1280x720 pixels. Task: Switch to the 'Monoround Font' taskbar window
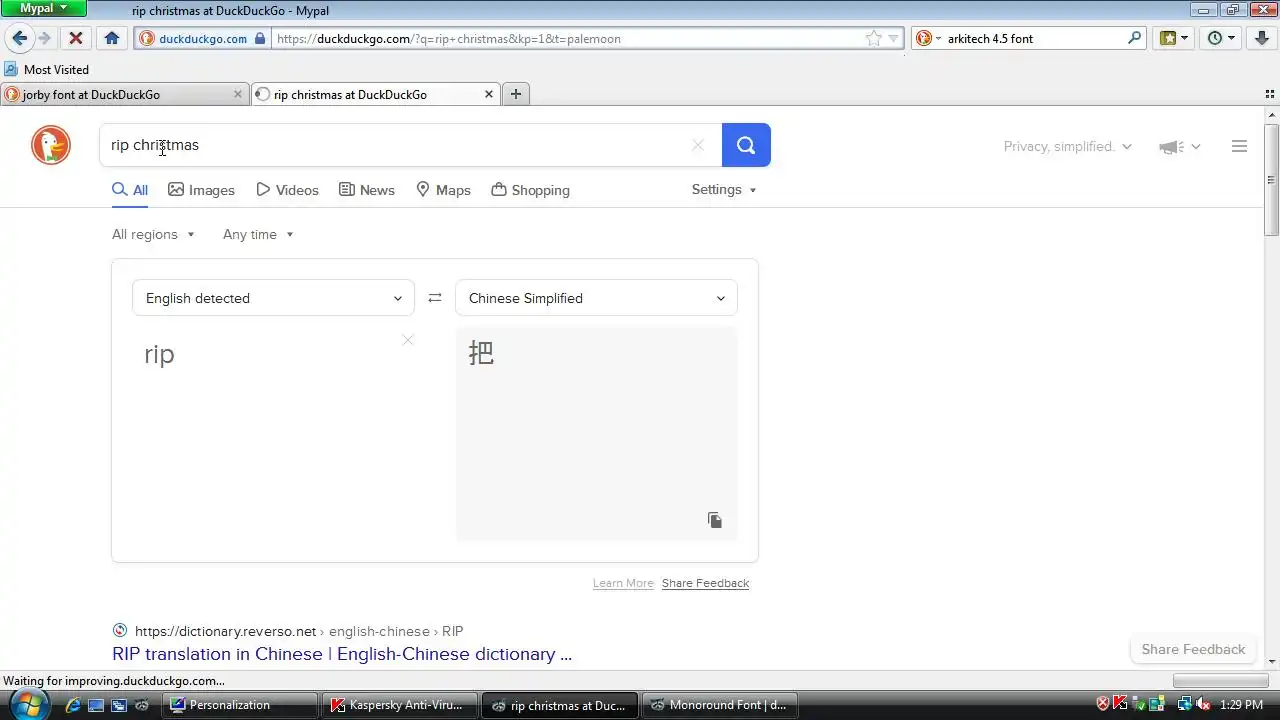720,705
